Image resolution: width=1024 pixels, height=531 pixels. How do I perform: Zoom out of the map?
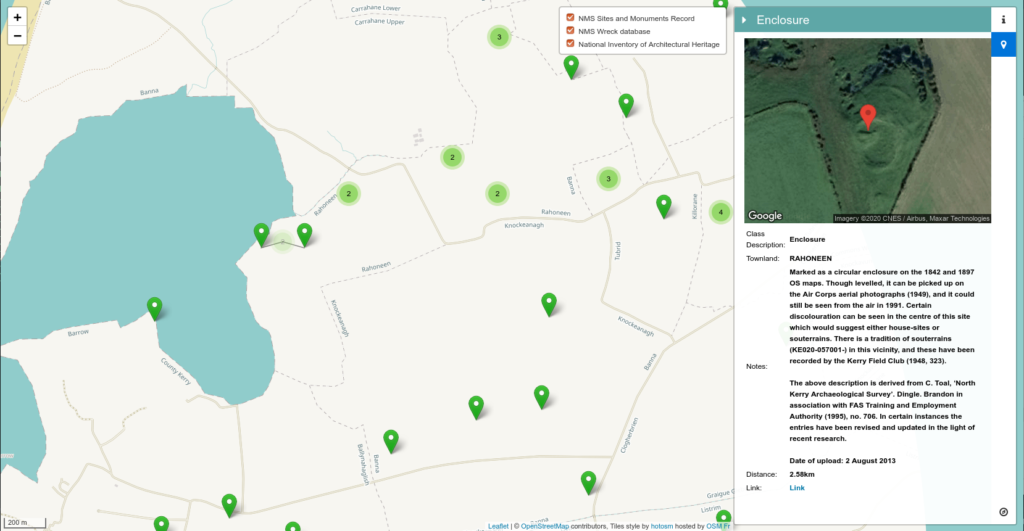pos(17,36)
